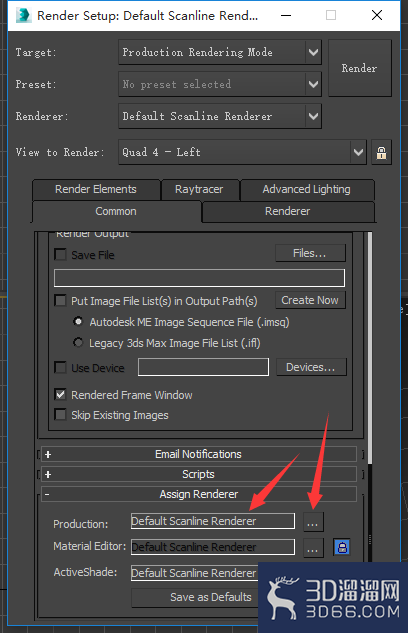Viewport: 408px width, 633px height.
Task: Enable the Use Device checkbox
Action: click(61, 368)
